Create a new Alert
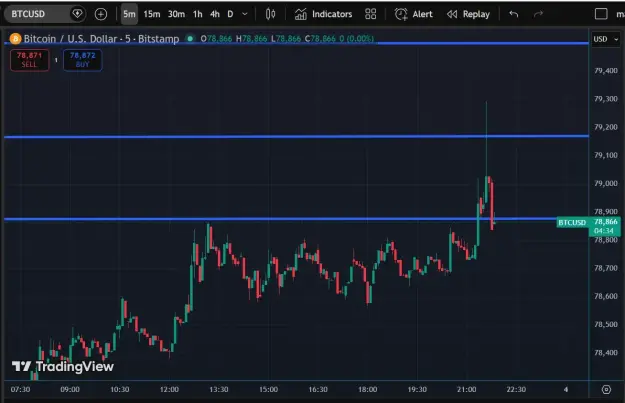This screenshot has width=625, height=403. point(413,14)
